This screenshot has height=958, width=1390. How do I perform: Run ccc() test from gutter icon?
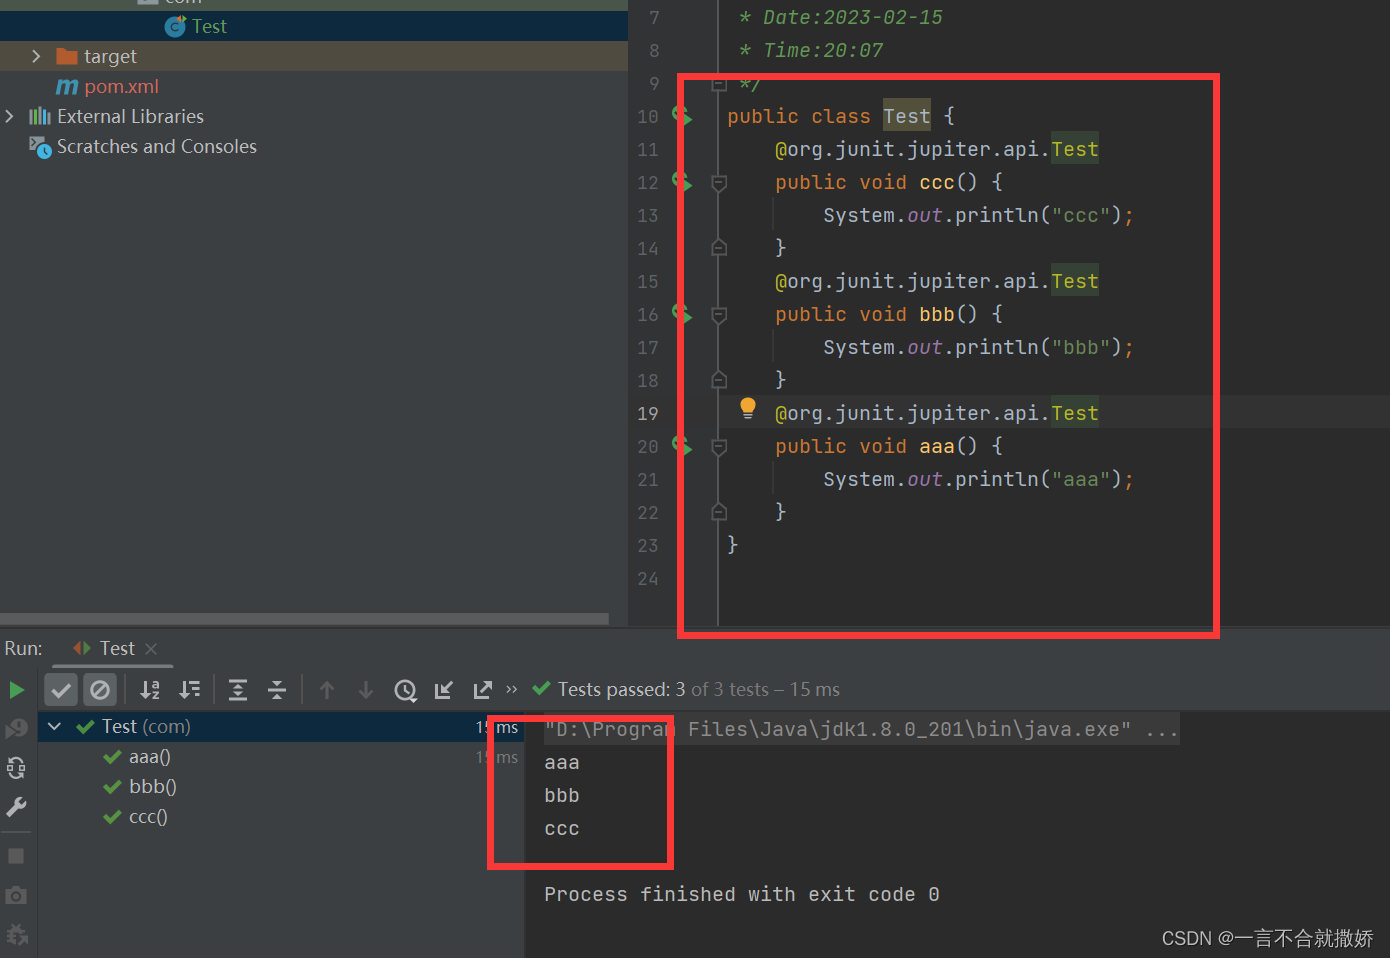(682, 182)
